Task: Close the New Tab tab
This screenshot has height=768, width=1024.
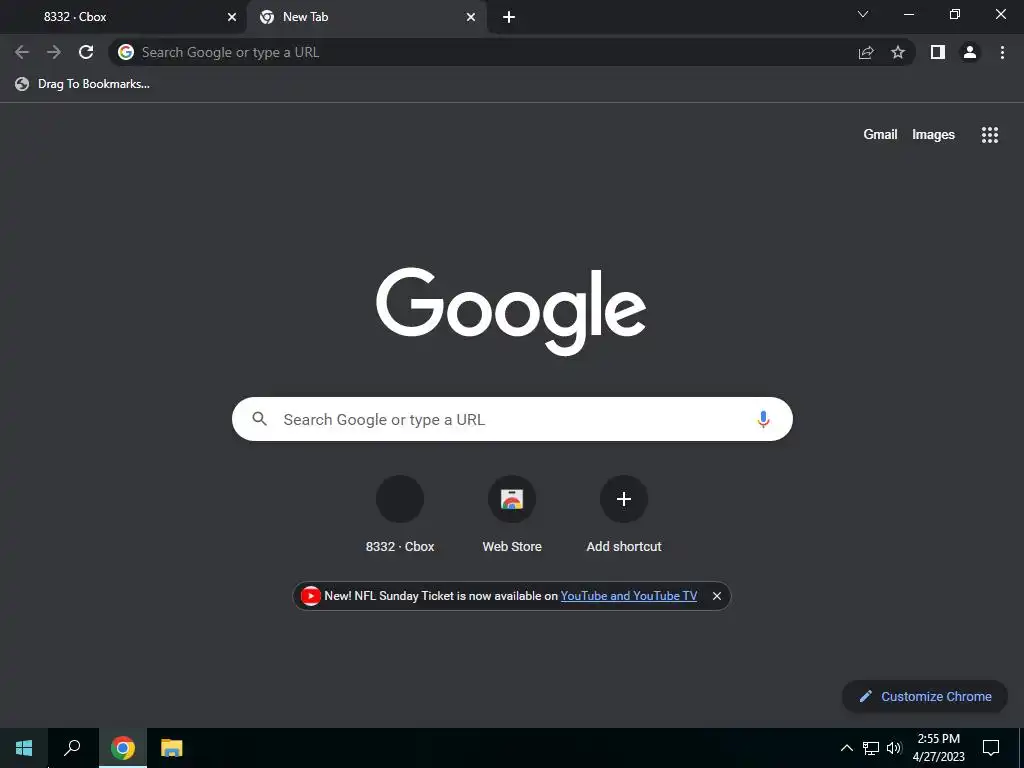Action: [x=471, y=17]
